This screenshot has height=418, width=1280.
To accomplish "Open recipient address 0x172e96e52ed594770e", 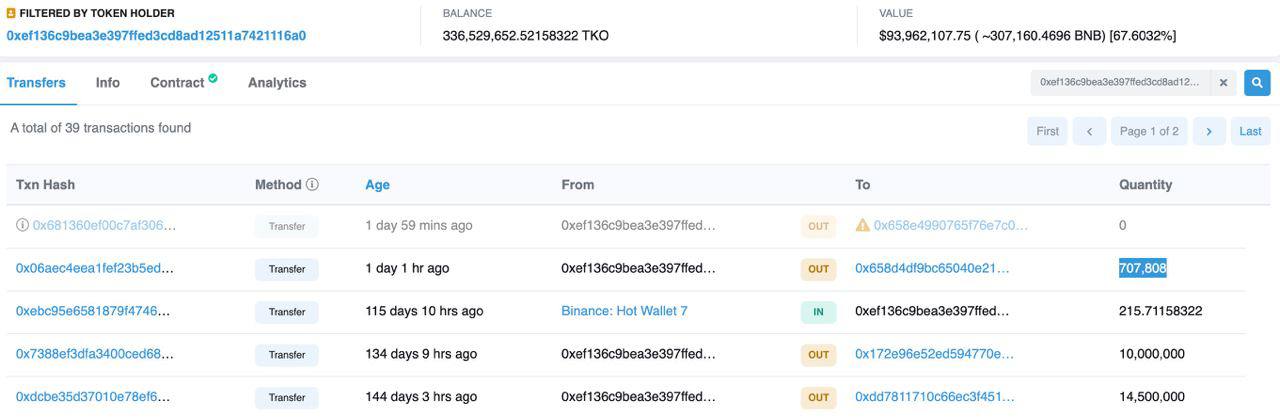I will 934,354.
